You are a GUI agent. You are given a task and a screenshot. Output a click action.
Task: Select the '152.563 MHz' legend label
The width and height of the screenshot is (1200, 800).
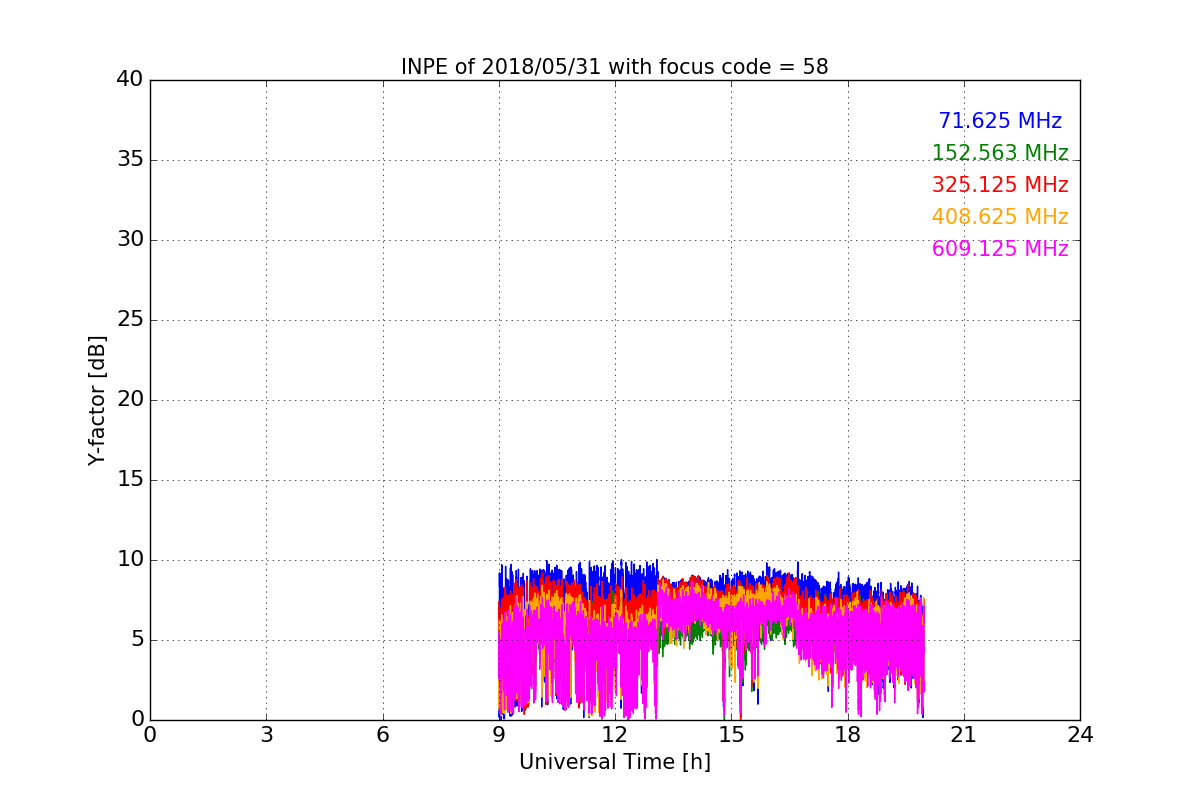(x=1000, y=153)
